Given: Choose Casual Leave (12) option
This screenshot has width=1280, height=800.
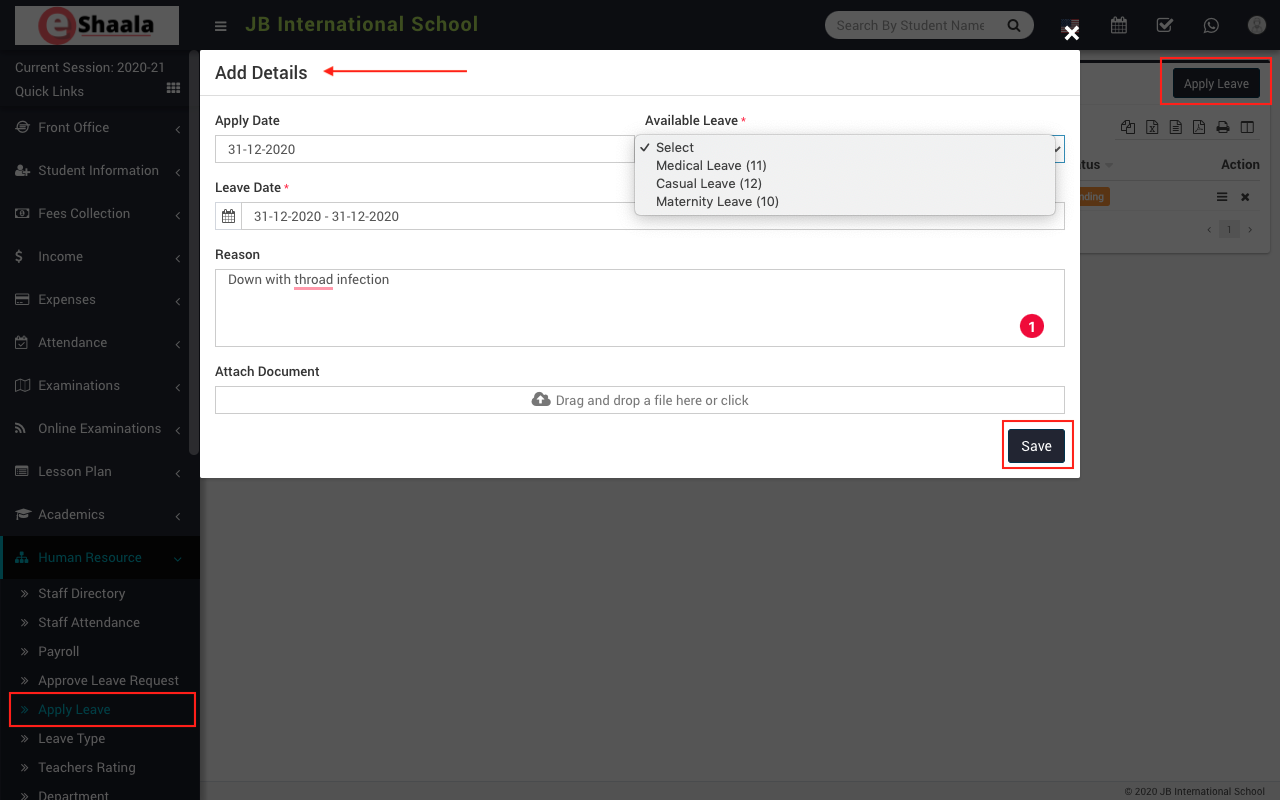Looking at the screenshot, I should pos(708,184).
